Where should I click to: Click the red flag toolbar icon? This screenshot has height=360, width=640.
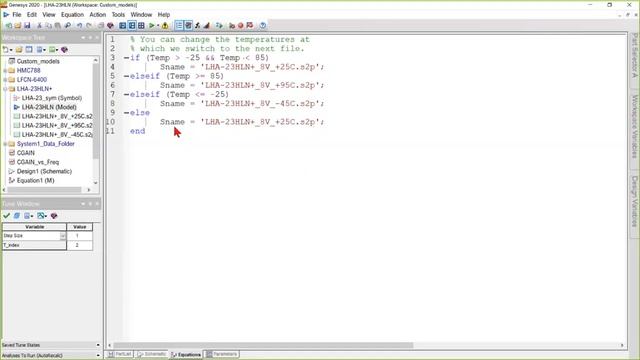pyautogui.click(x=250, y=25)
